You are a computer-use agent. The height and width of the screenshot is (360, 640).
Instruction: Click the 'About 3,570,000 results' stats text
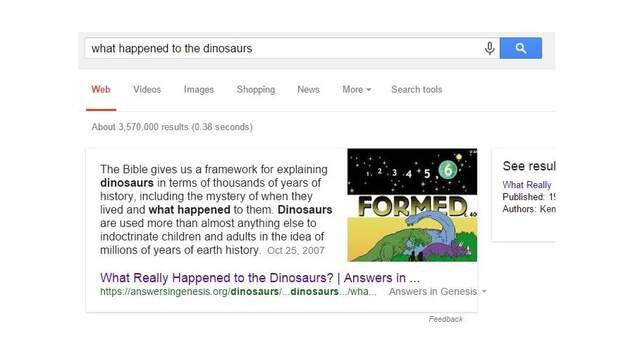pyautogui.click(x=172, y=127)
